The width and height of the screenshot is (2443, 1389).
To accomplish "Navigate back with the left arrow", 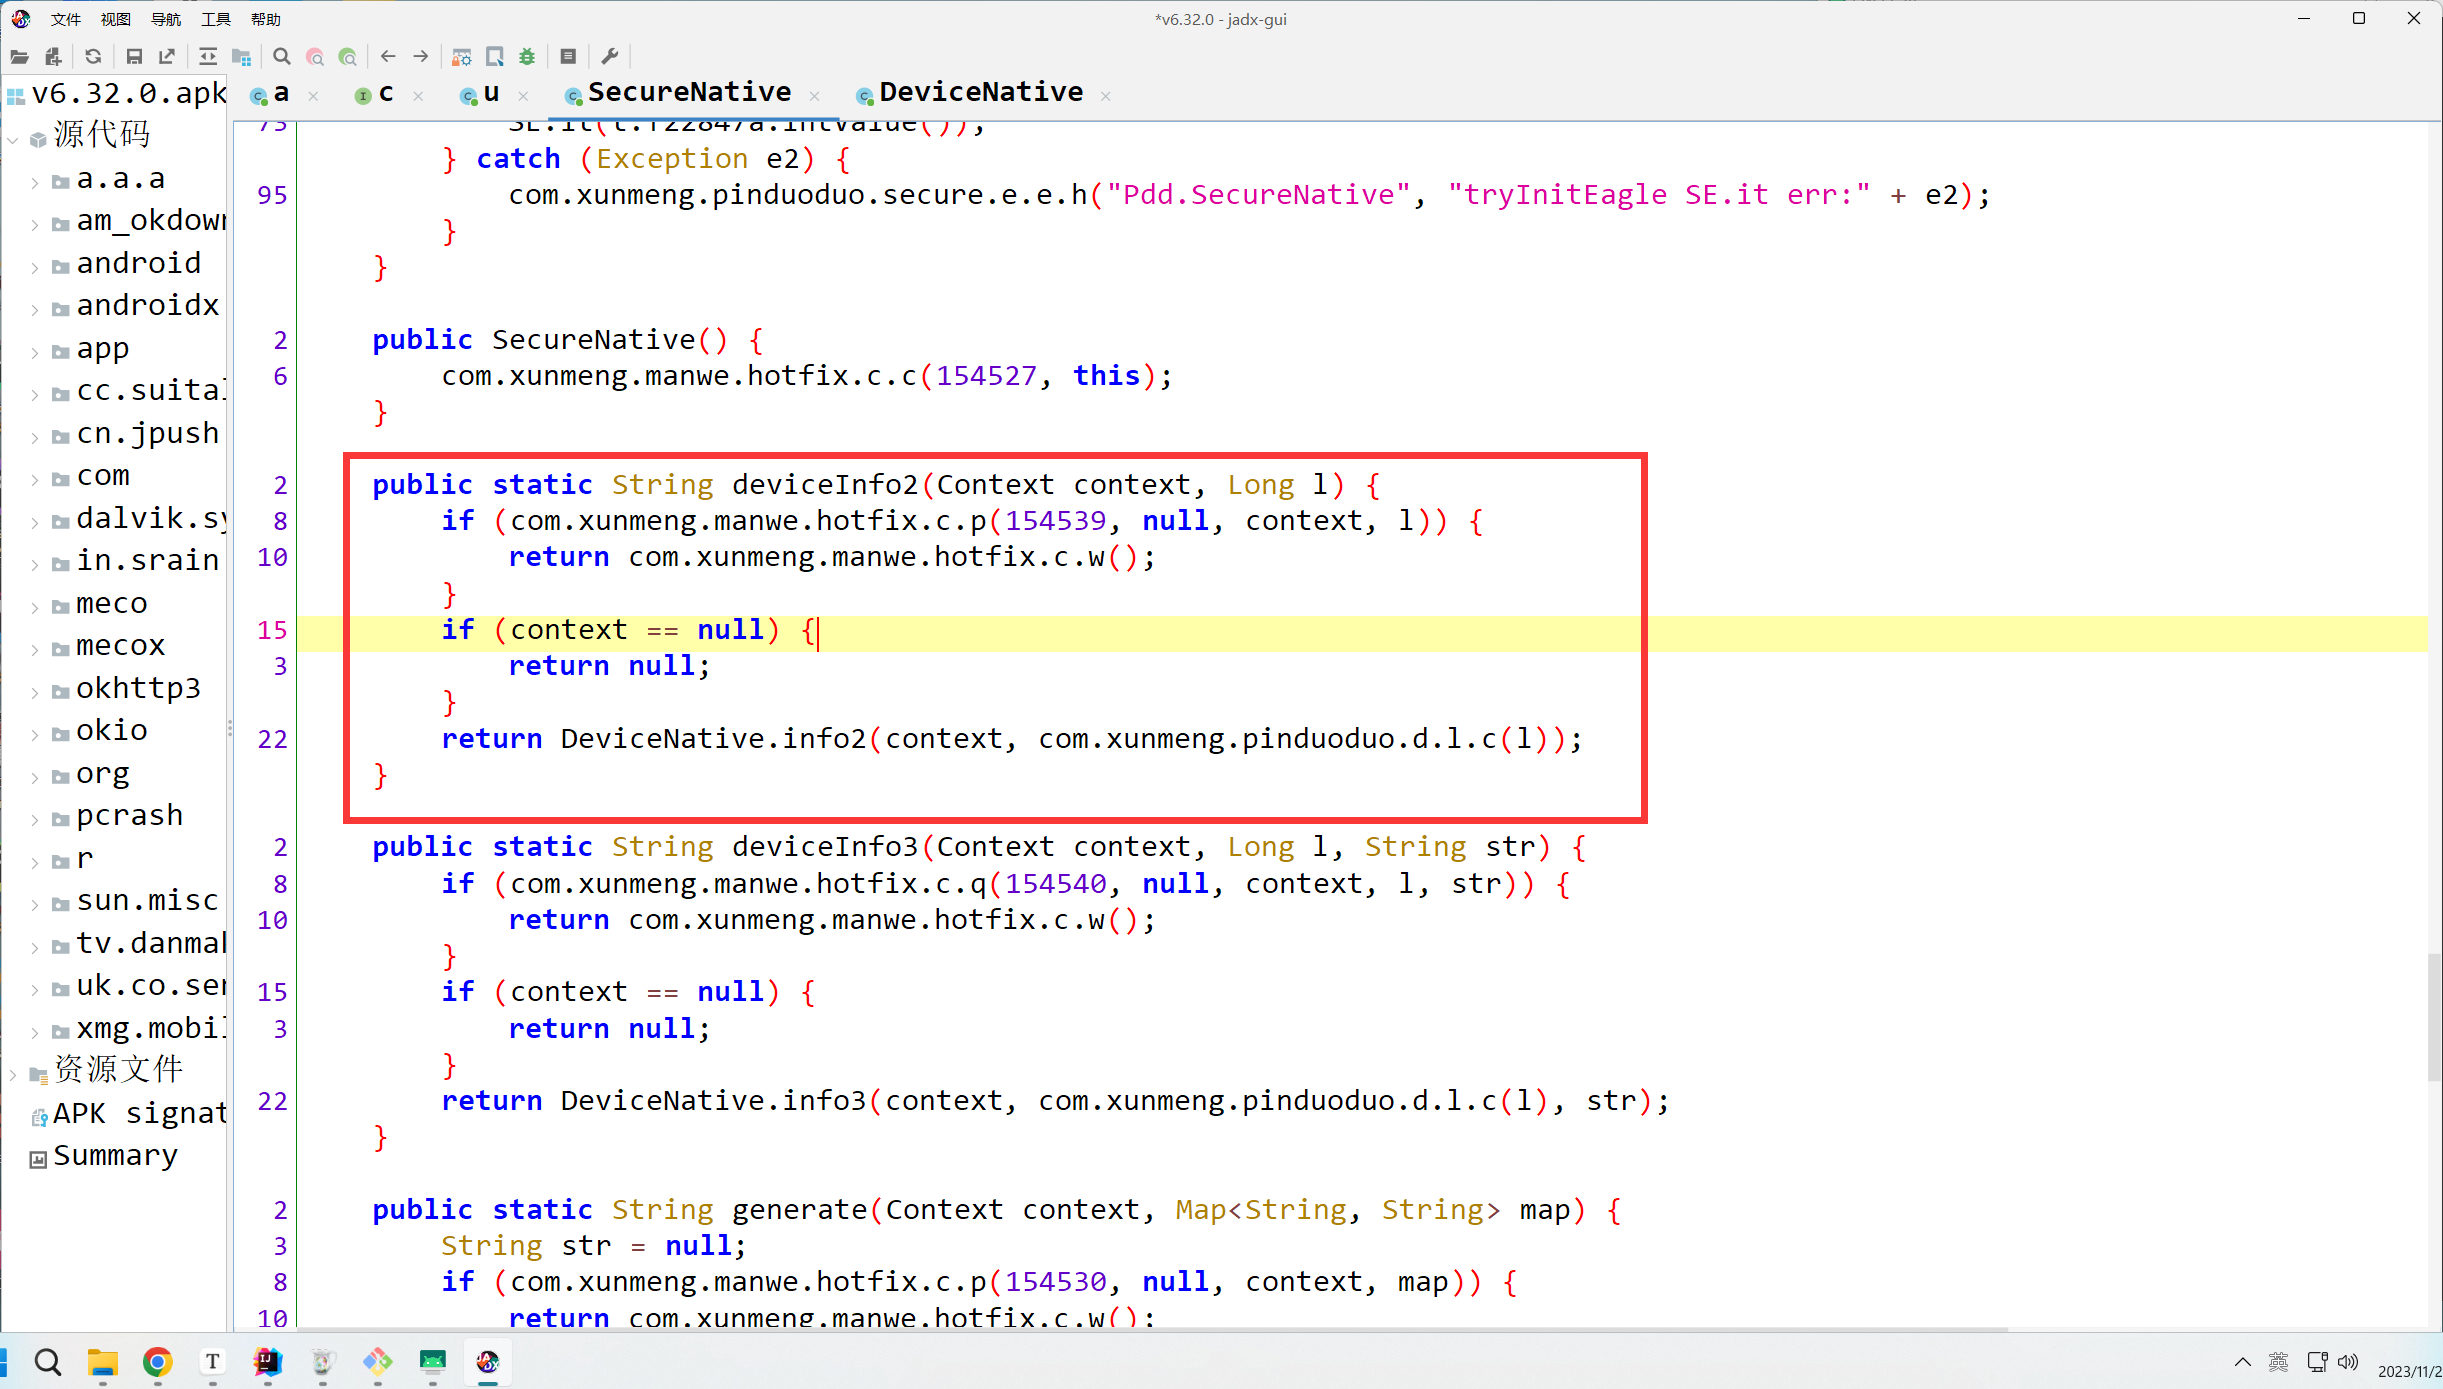I will coord(389,57).
